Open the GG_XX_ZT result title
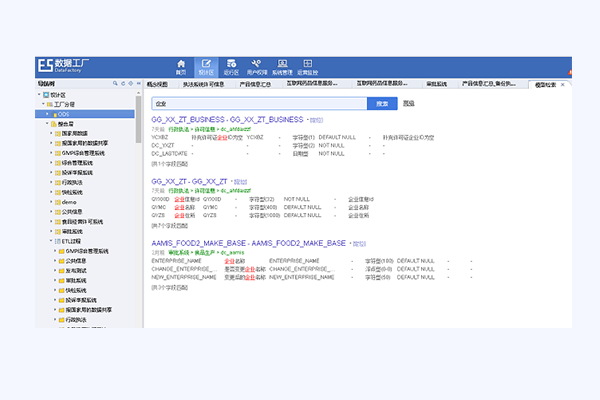The height and width of the screenshot is (400, 600). (189, 181)
